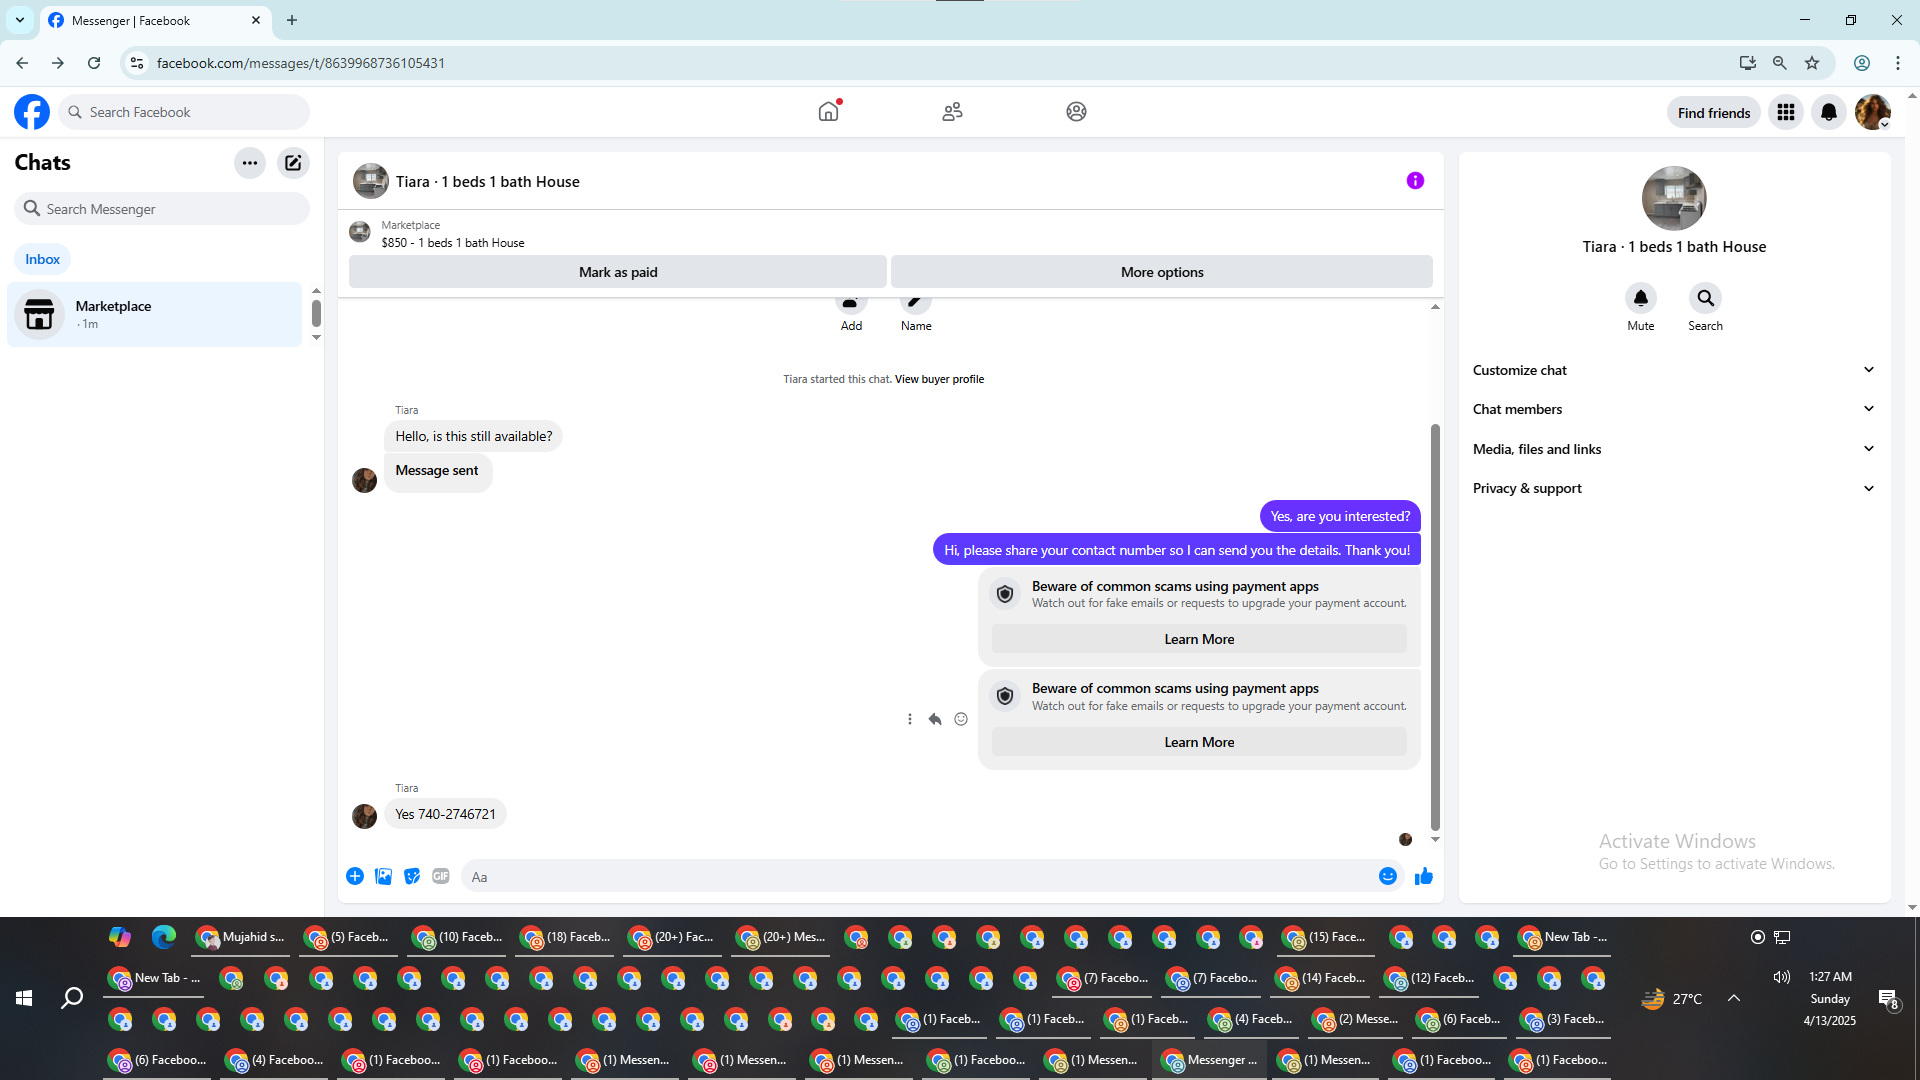The height and width of the screenshot is (1080, 1920).
Task: Open a new browser tab
Action: click(x=292, y=20)
